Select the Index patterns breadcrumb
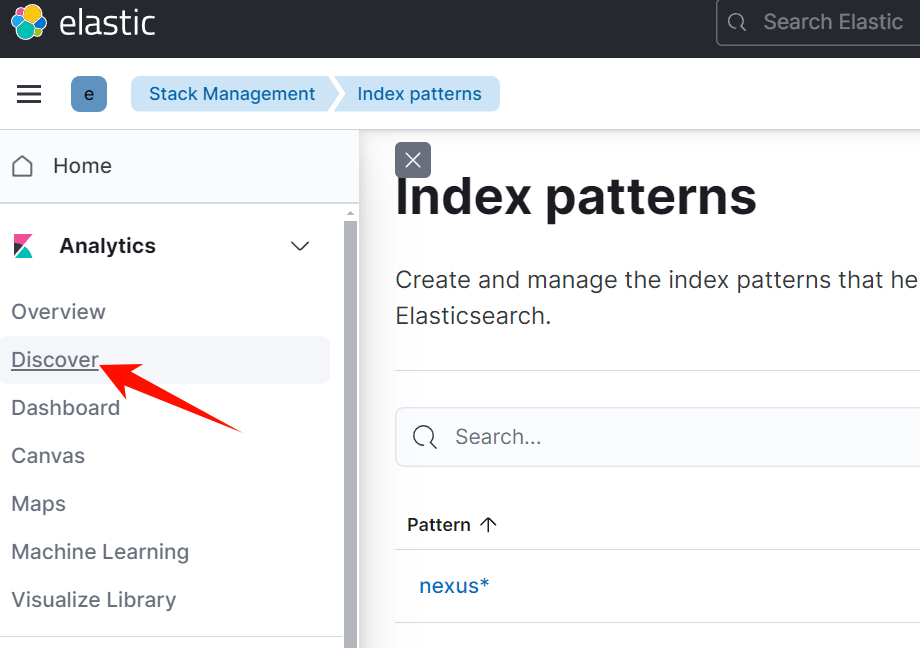The width and height of the screenshot is (920, 648). coord(419,94)
